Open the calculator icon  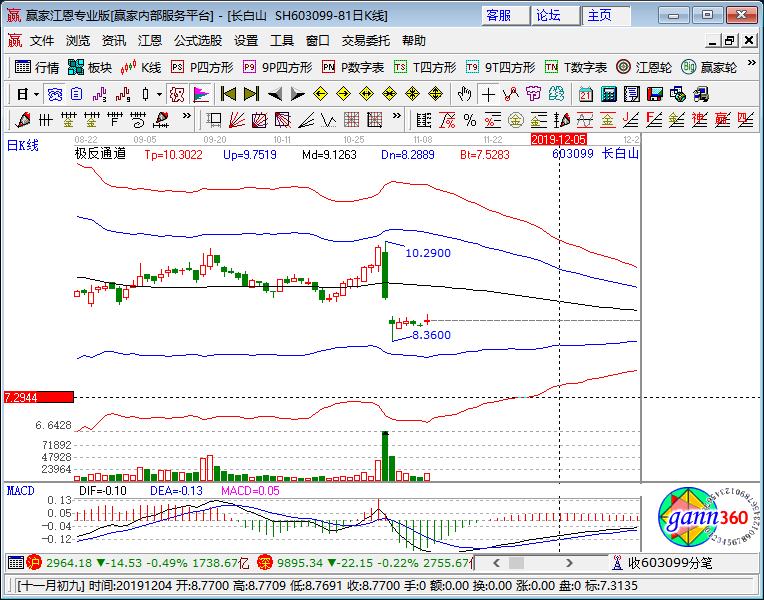[609, 94]
